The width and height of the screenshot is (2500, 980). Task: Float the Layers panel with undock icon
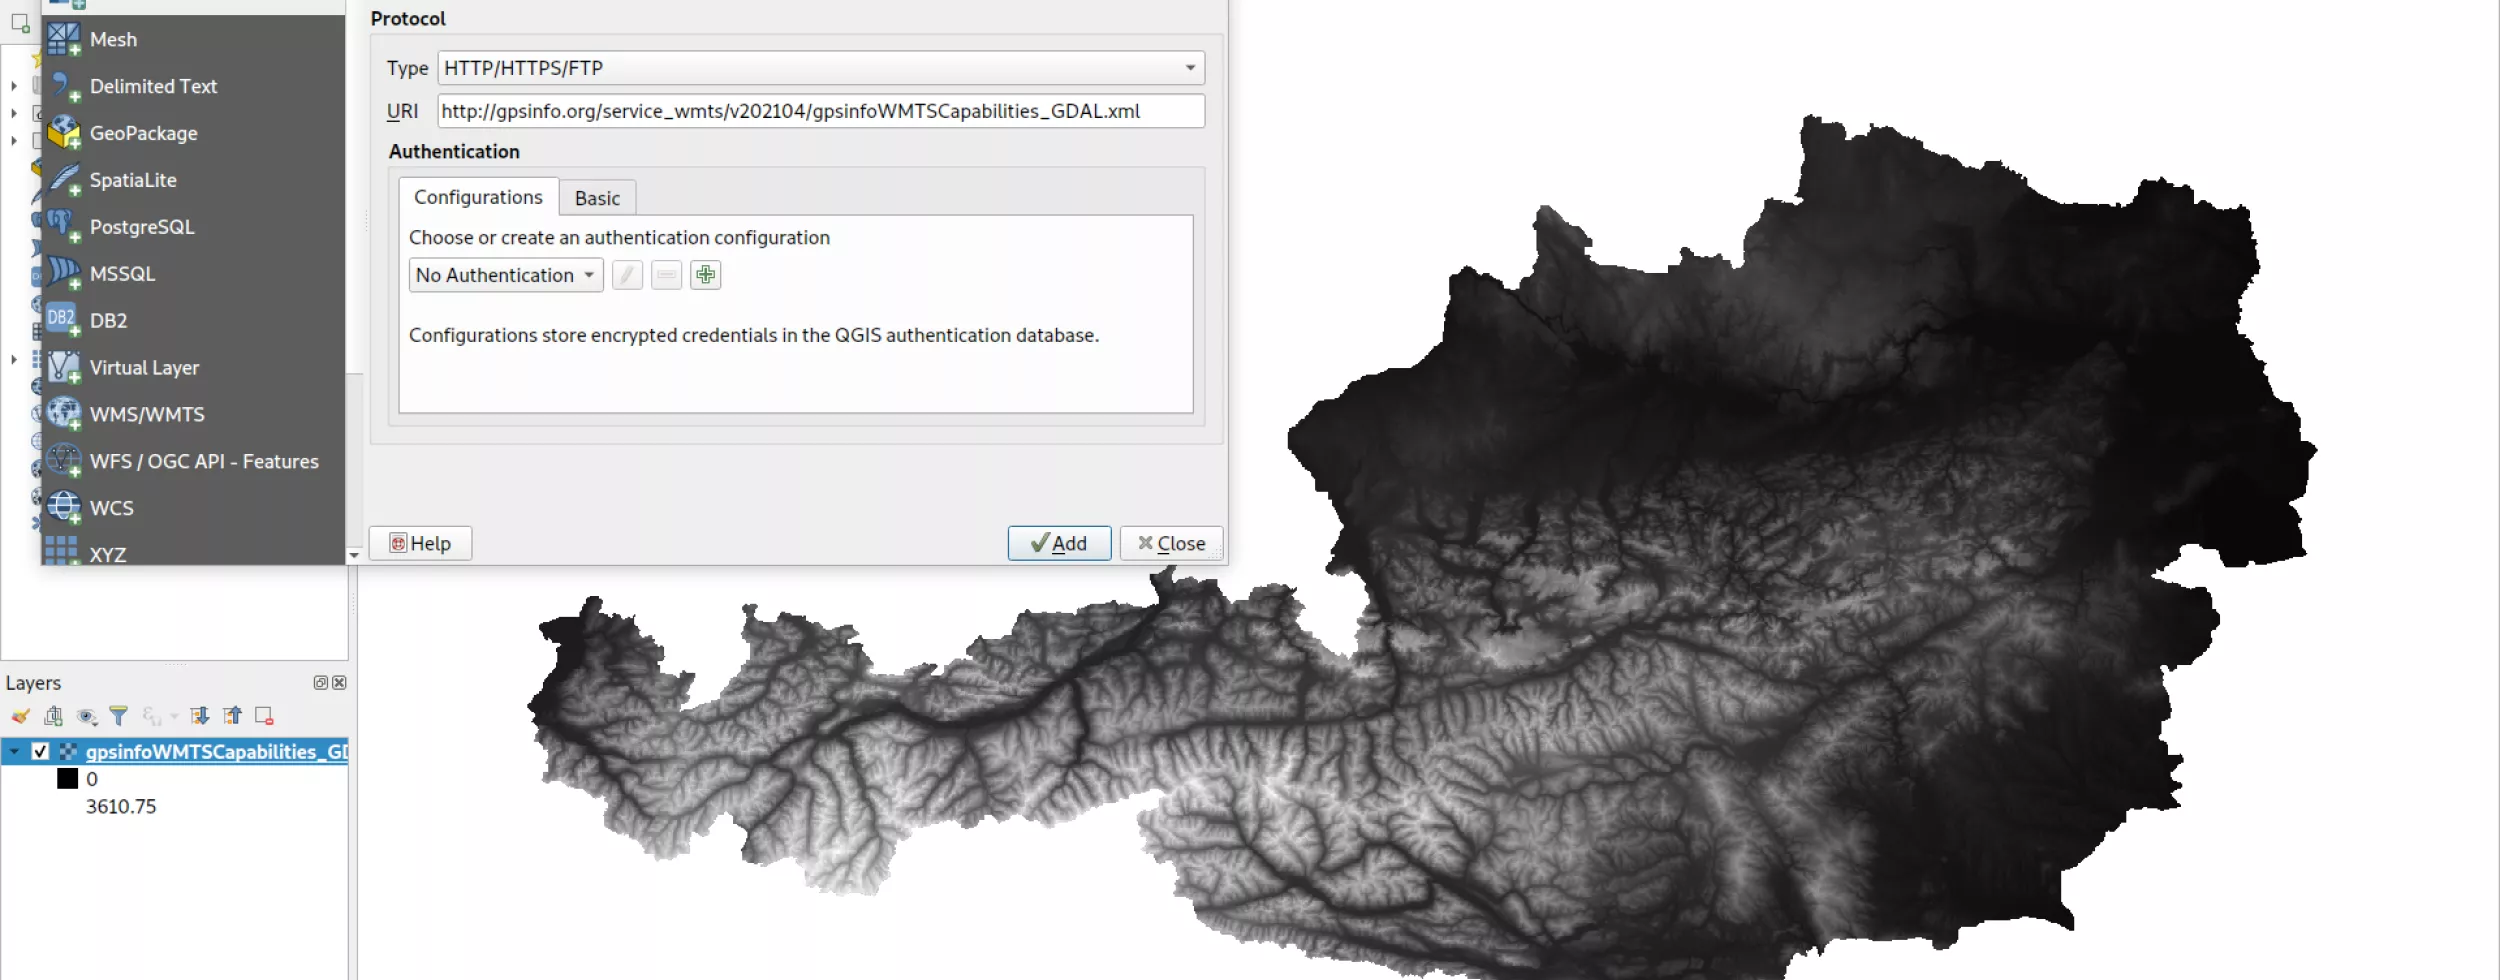[x=320, y=683]
